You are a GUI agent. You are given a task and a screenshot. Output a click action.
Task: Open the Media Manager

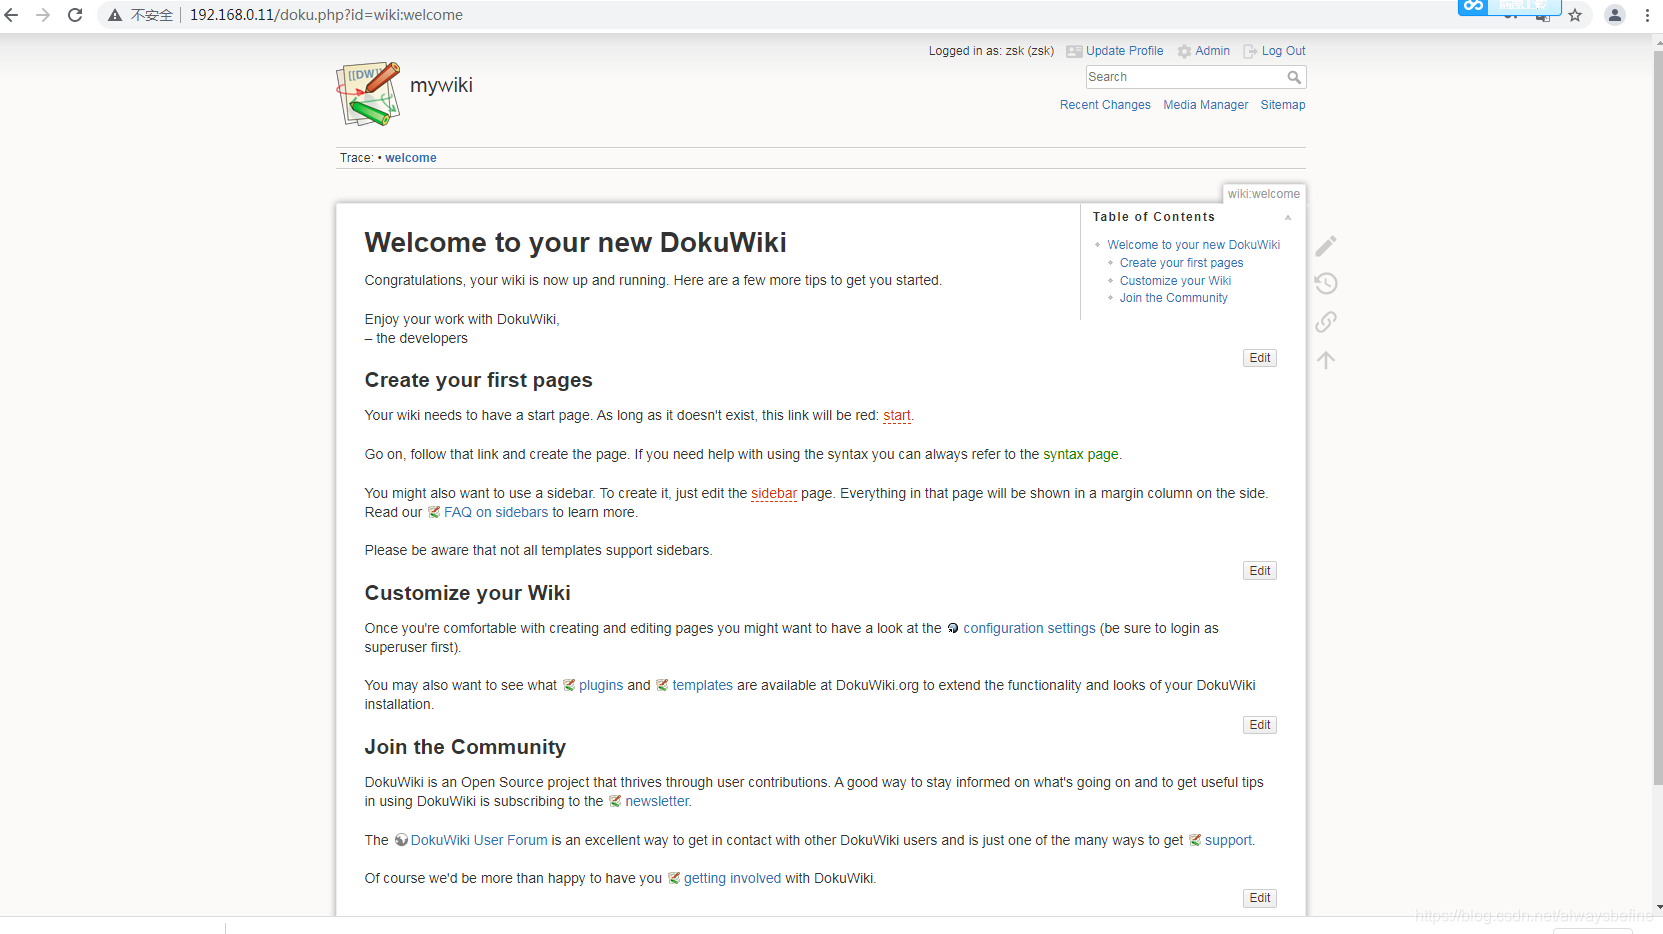point(1205,104)
